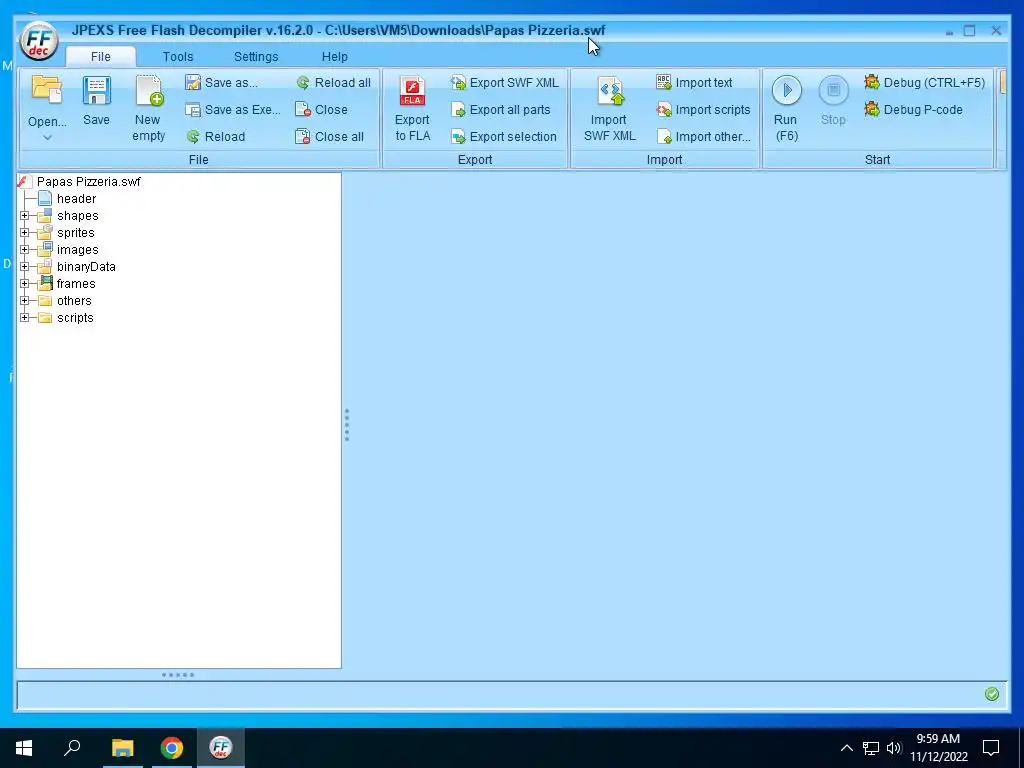Choose Save as... in File group

click(221, 82)
